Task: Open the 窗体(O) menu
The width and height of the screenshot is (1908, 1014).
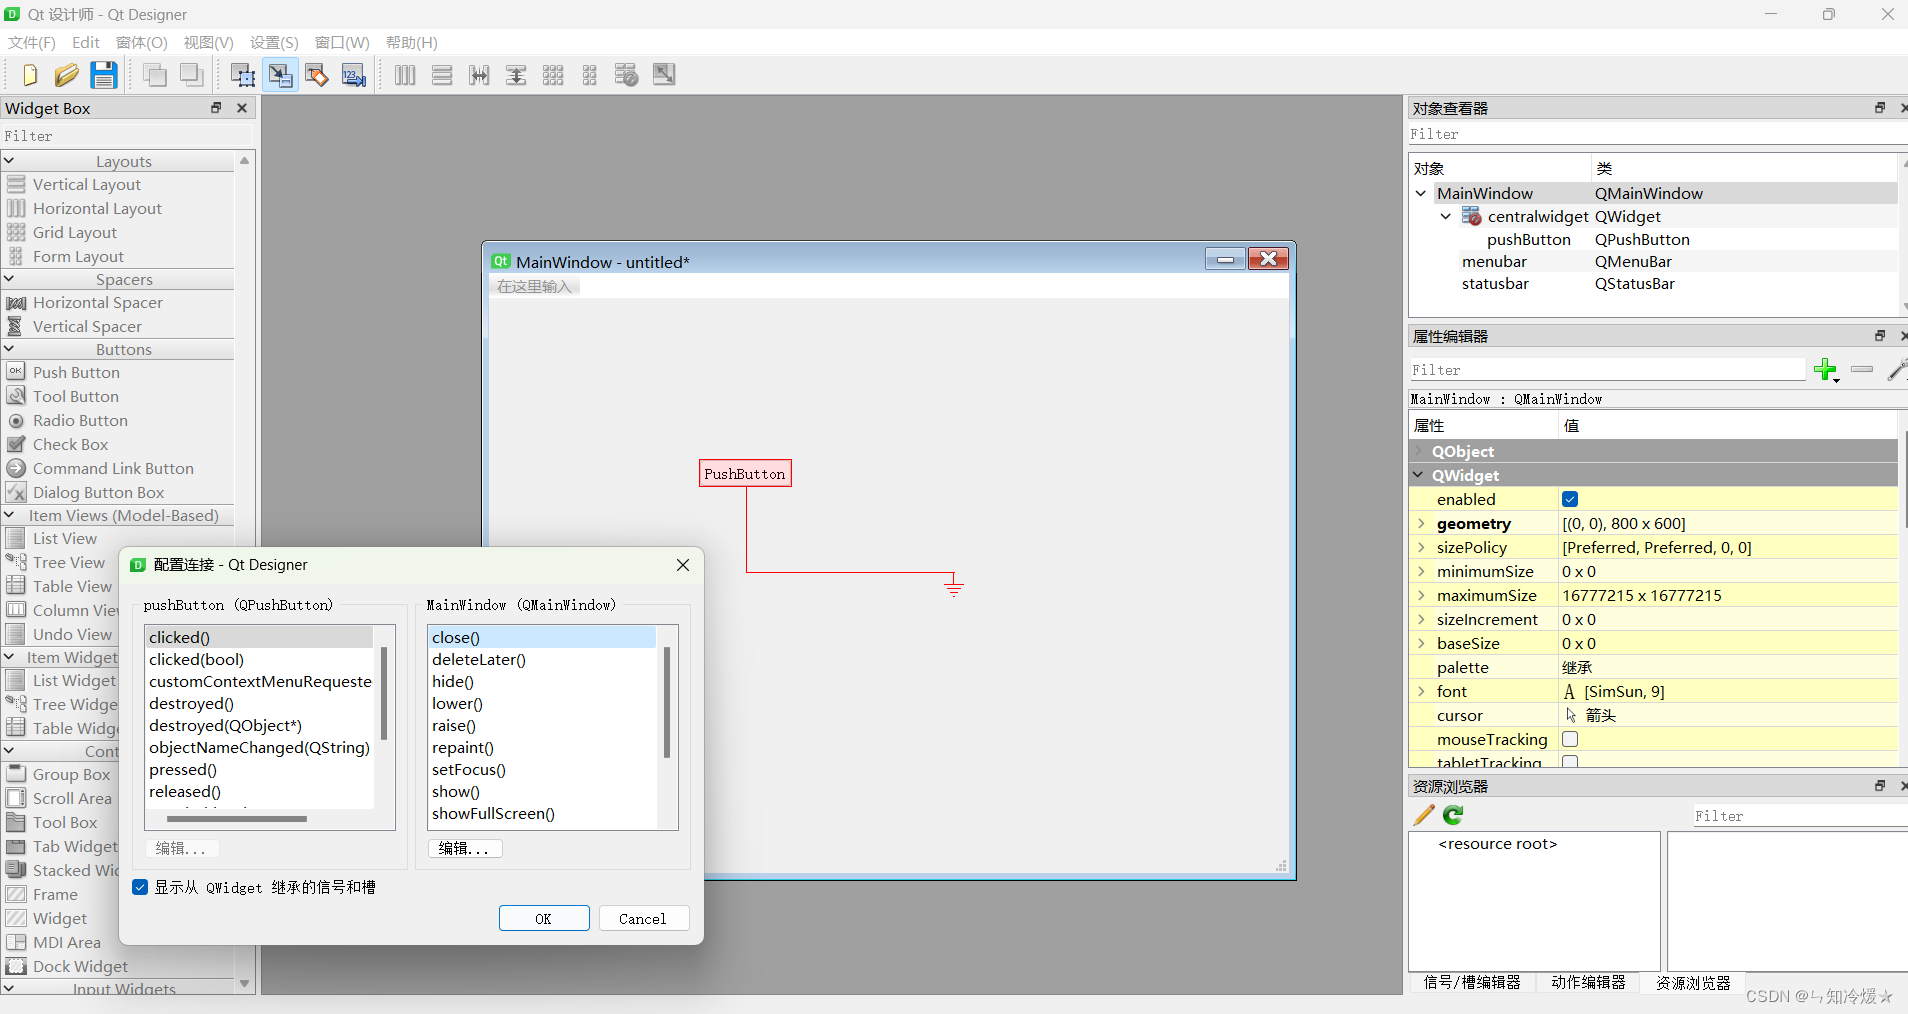Action: (x=141, y=42)
